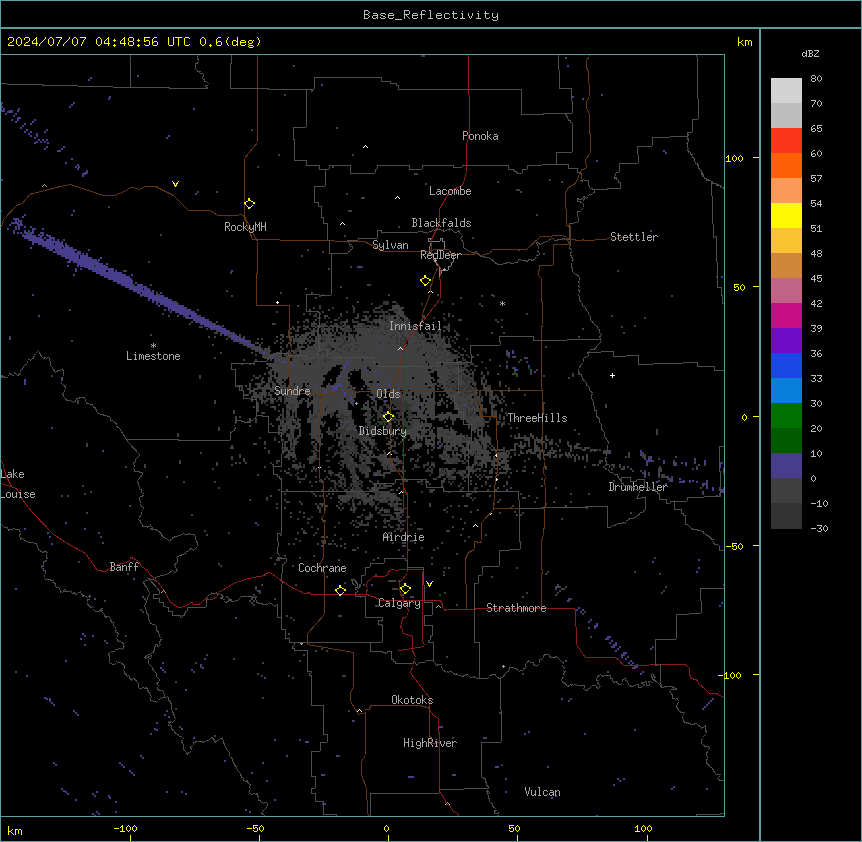Click the Vulcan label
The image size is (862, 842).
point(542,792)
